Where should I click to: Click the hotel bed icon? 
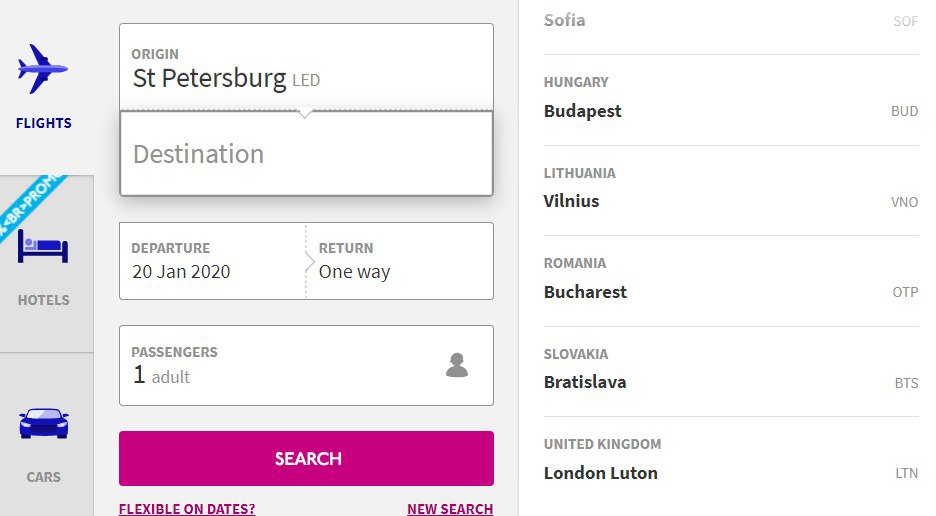43,247
